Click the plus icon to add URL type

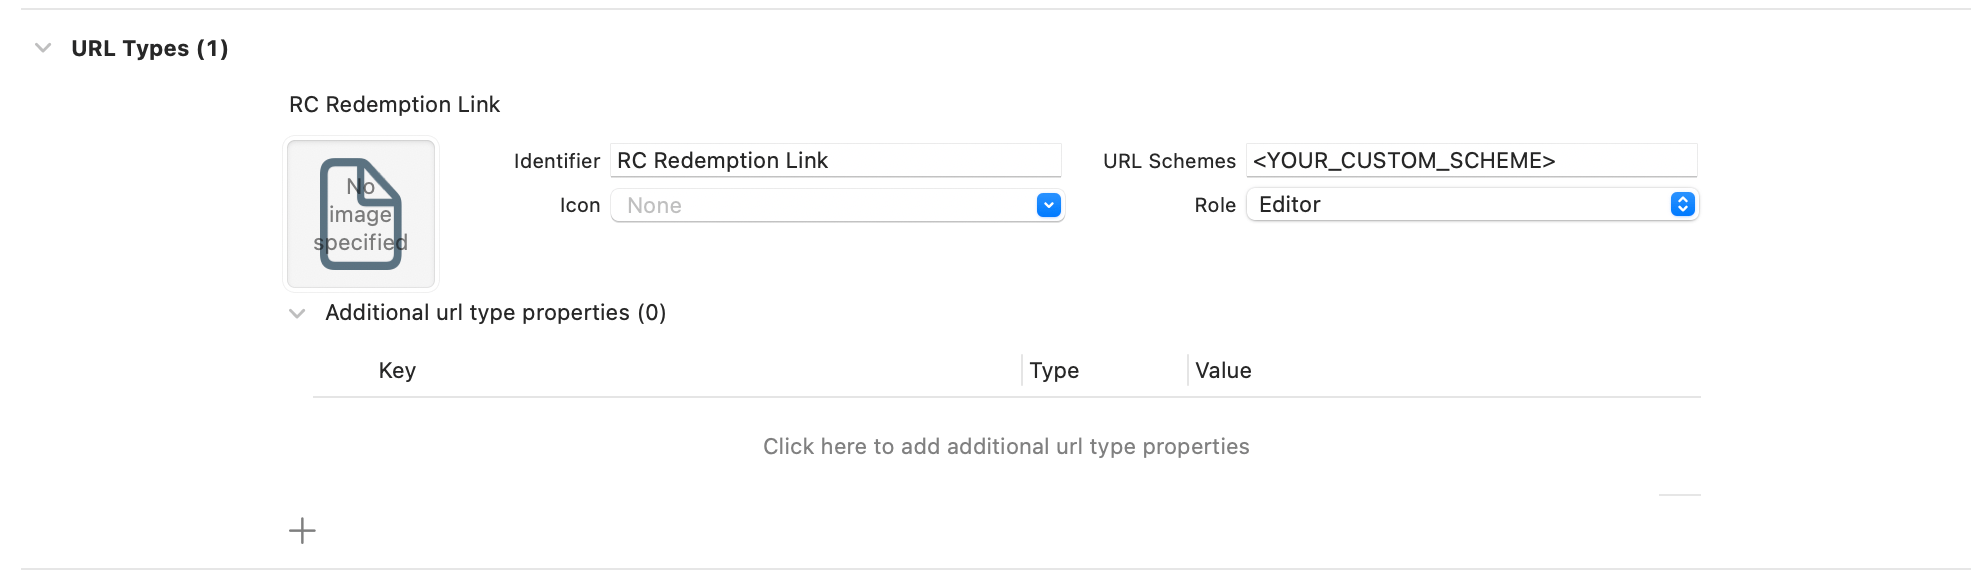[302, 530]
